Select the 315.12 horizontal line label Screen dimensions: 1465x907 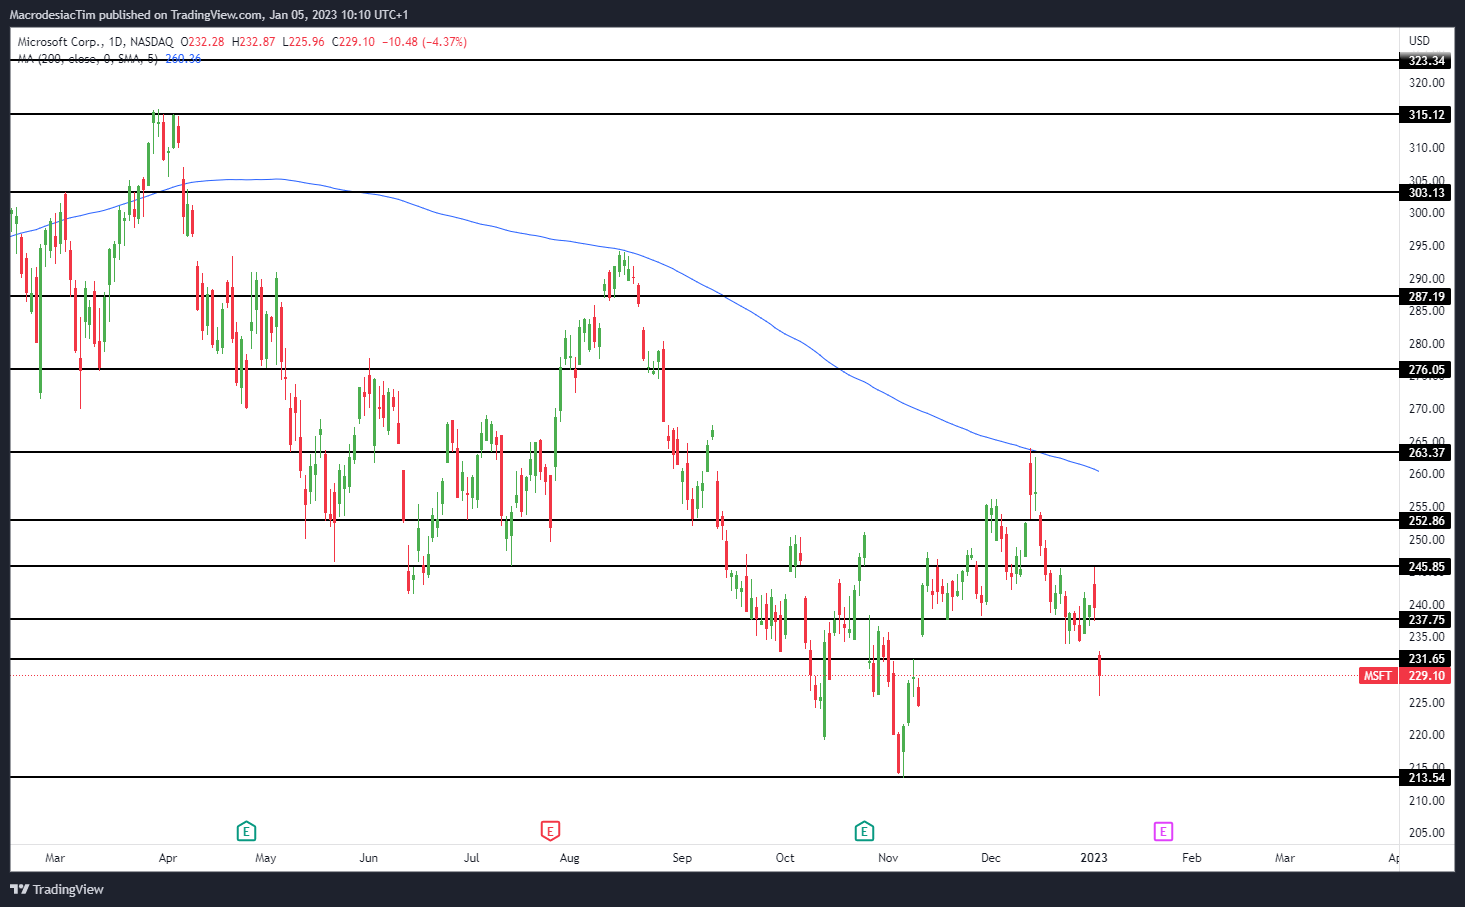point(1426,115)
